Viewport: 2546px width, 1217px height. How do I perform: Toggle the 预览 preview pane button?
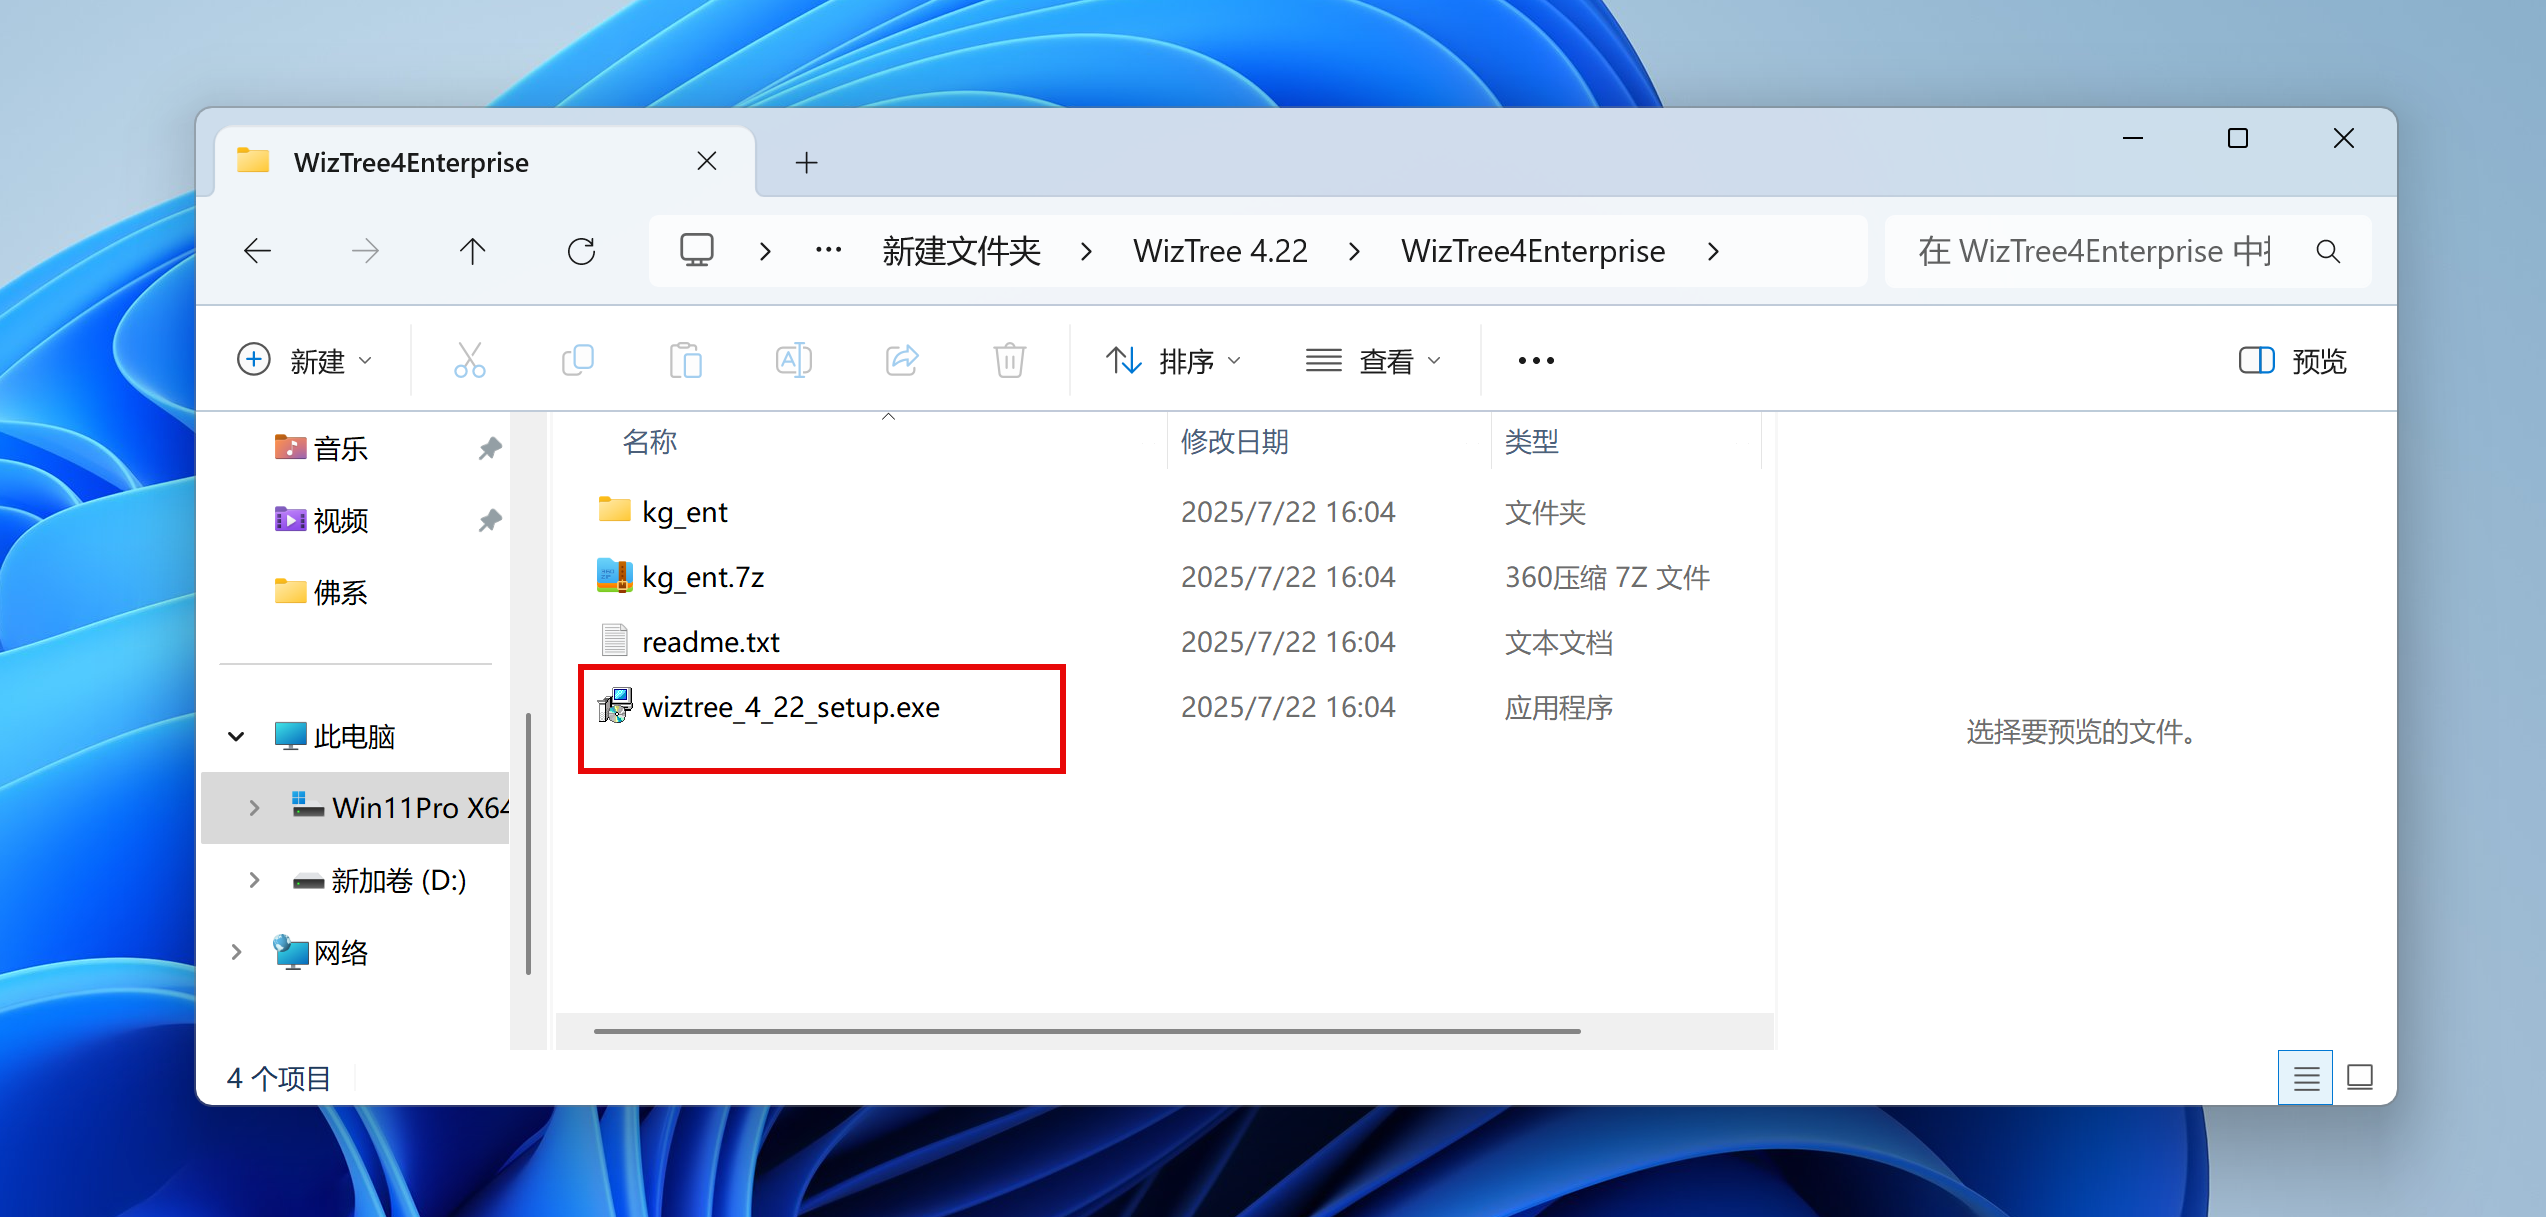click(2292, 360)
